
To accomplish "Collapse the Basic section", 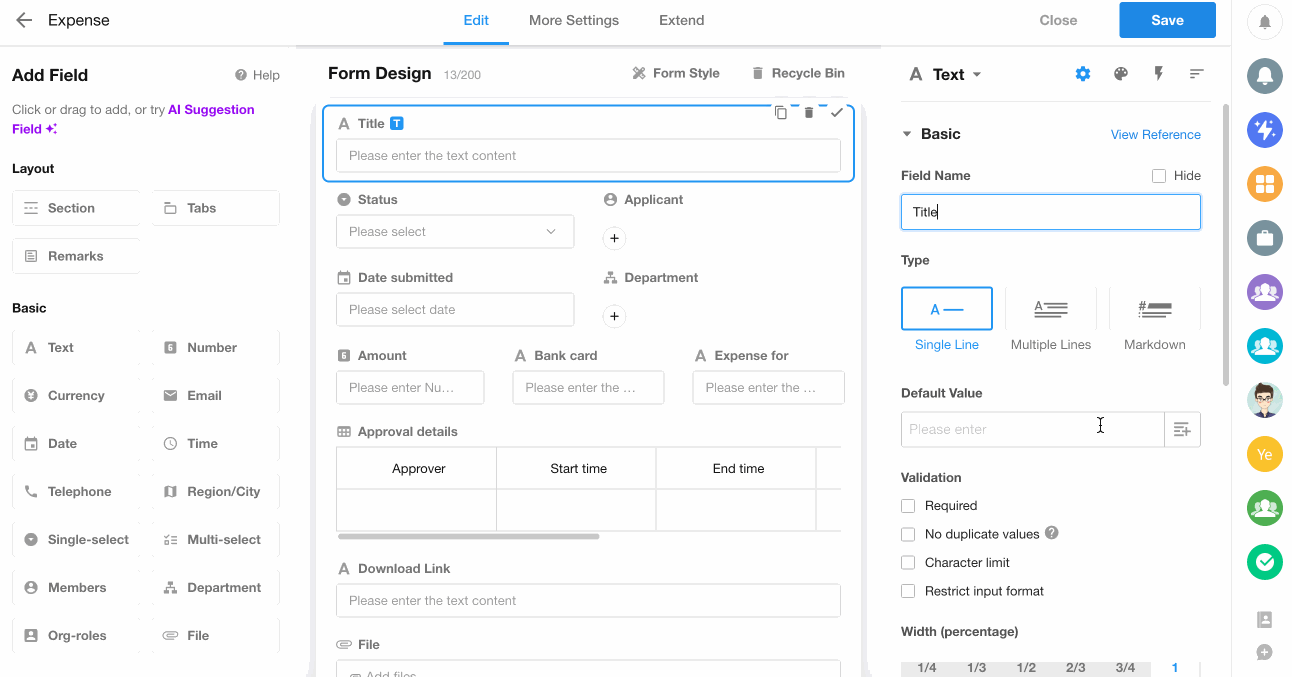I will [x=907, y=134].
